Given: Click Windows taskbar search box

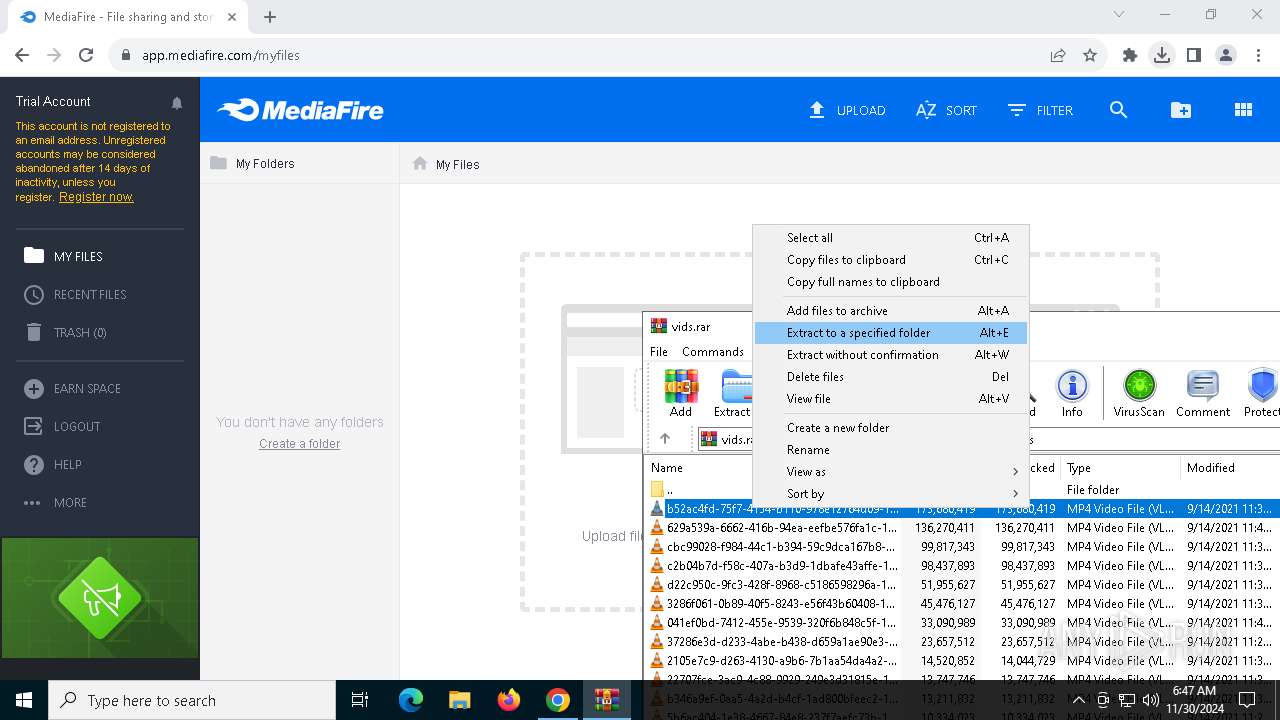Looking at the screenshot, I should [x=192, y=700].
